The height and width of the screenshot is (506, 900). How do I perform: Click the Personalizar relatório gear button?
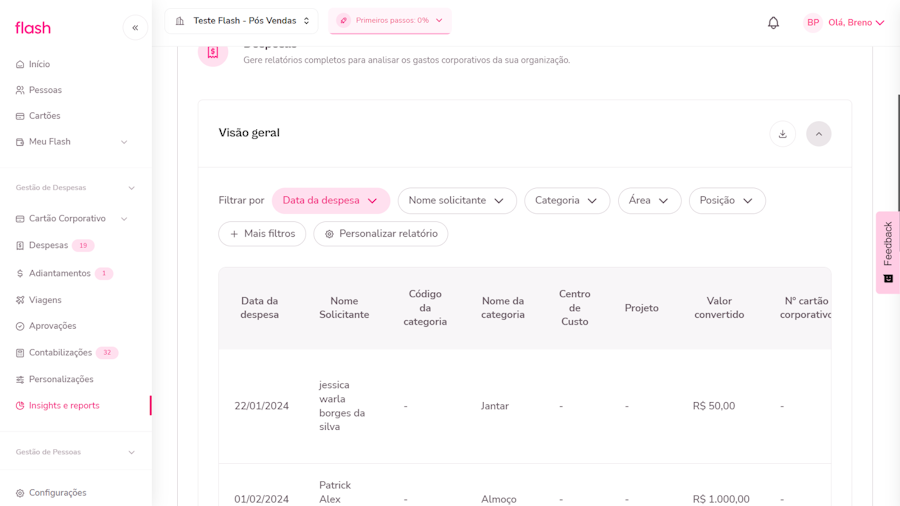(x=381, y=234)
